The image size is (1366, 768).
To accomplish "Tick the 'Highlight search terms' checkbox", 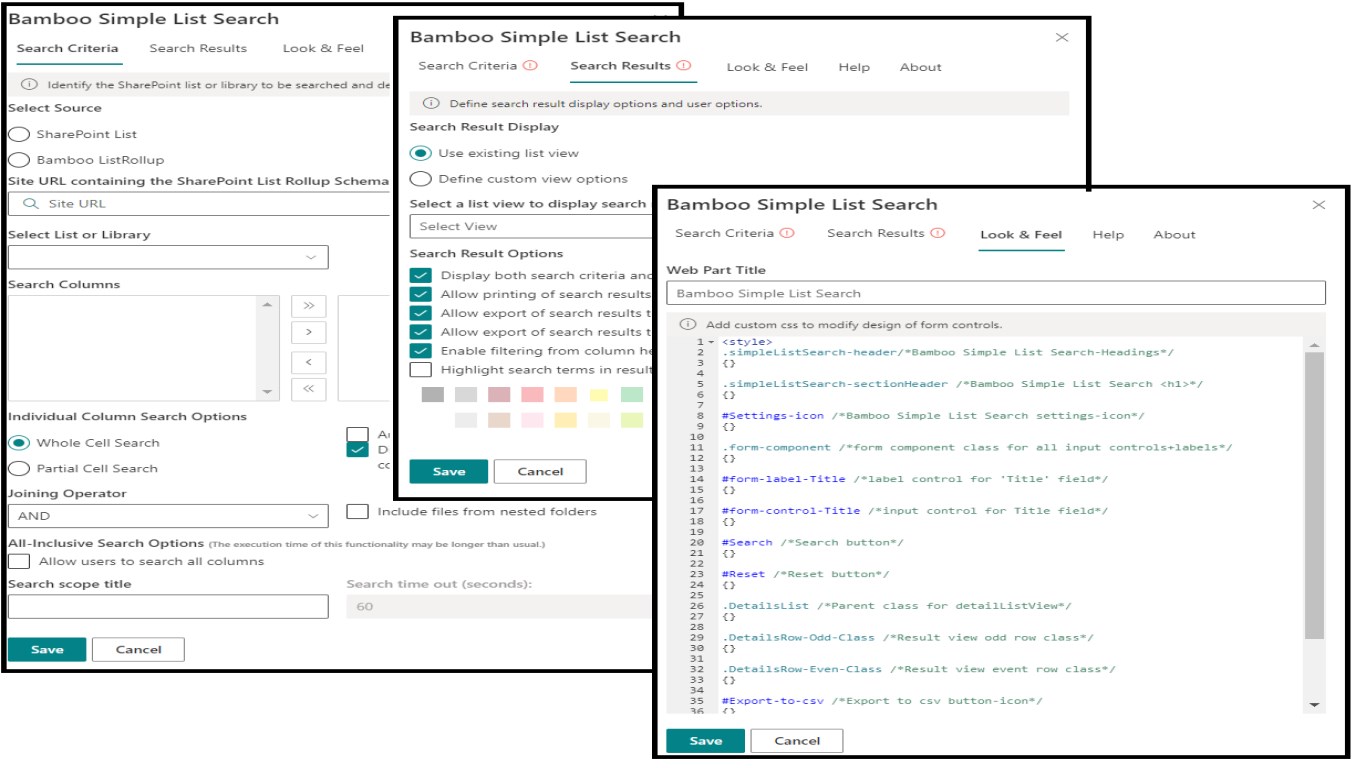I will [421, 370].
